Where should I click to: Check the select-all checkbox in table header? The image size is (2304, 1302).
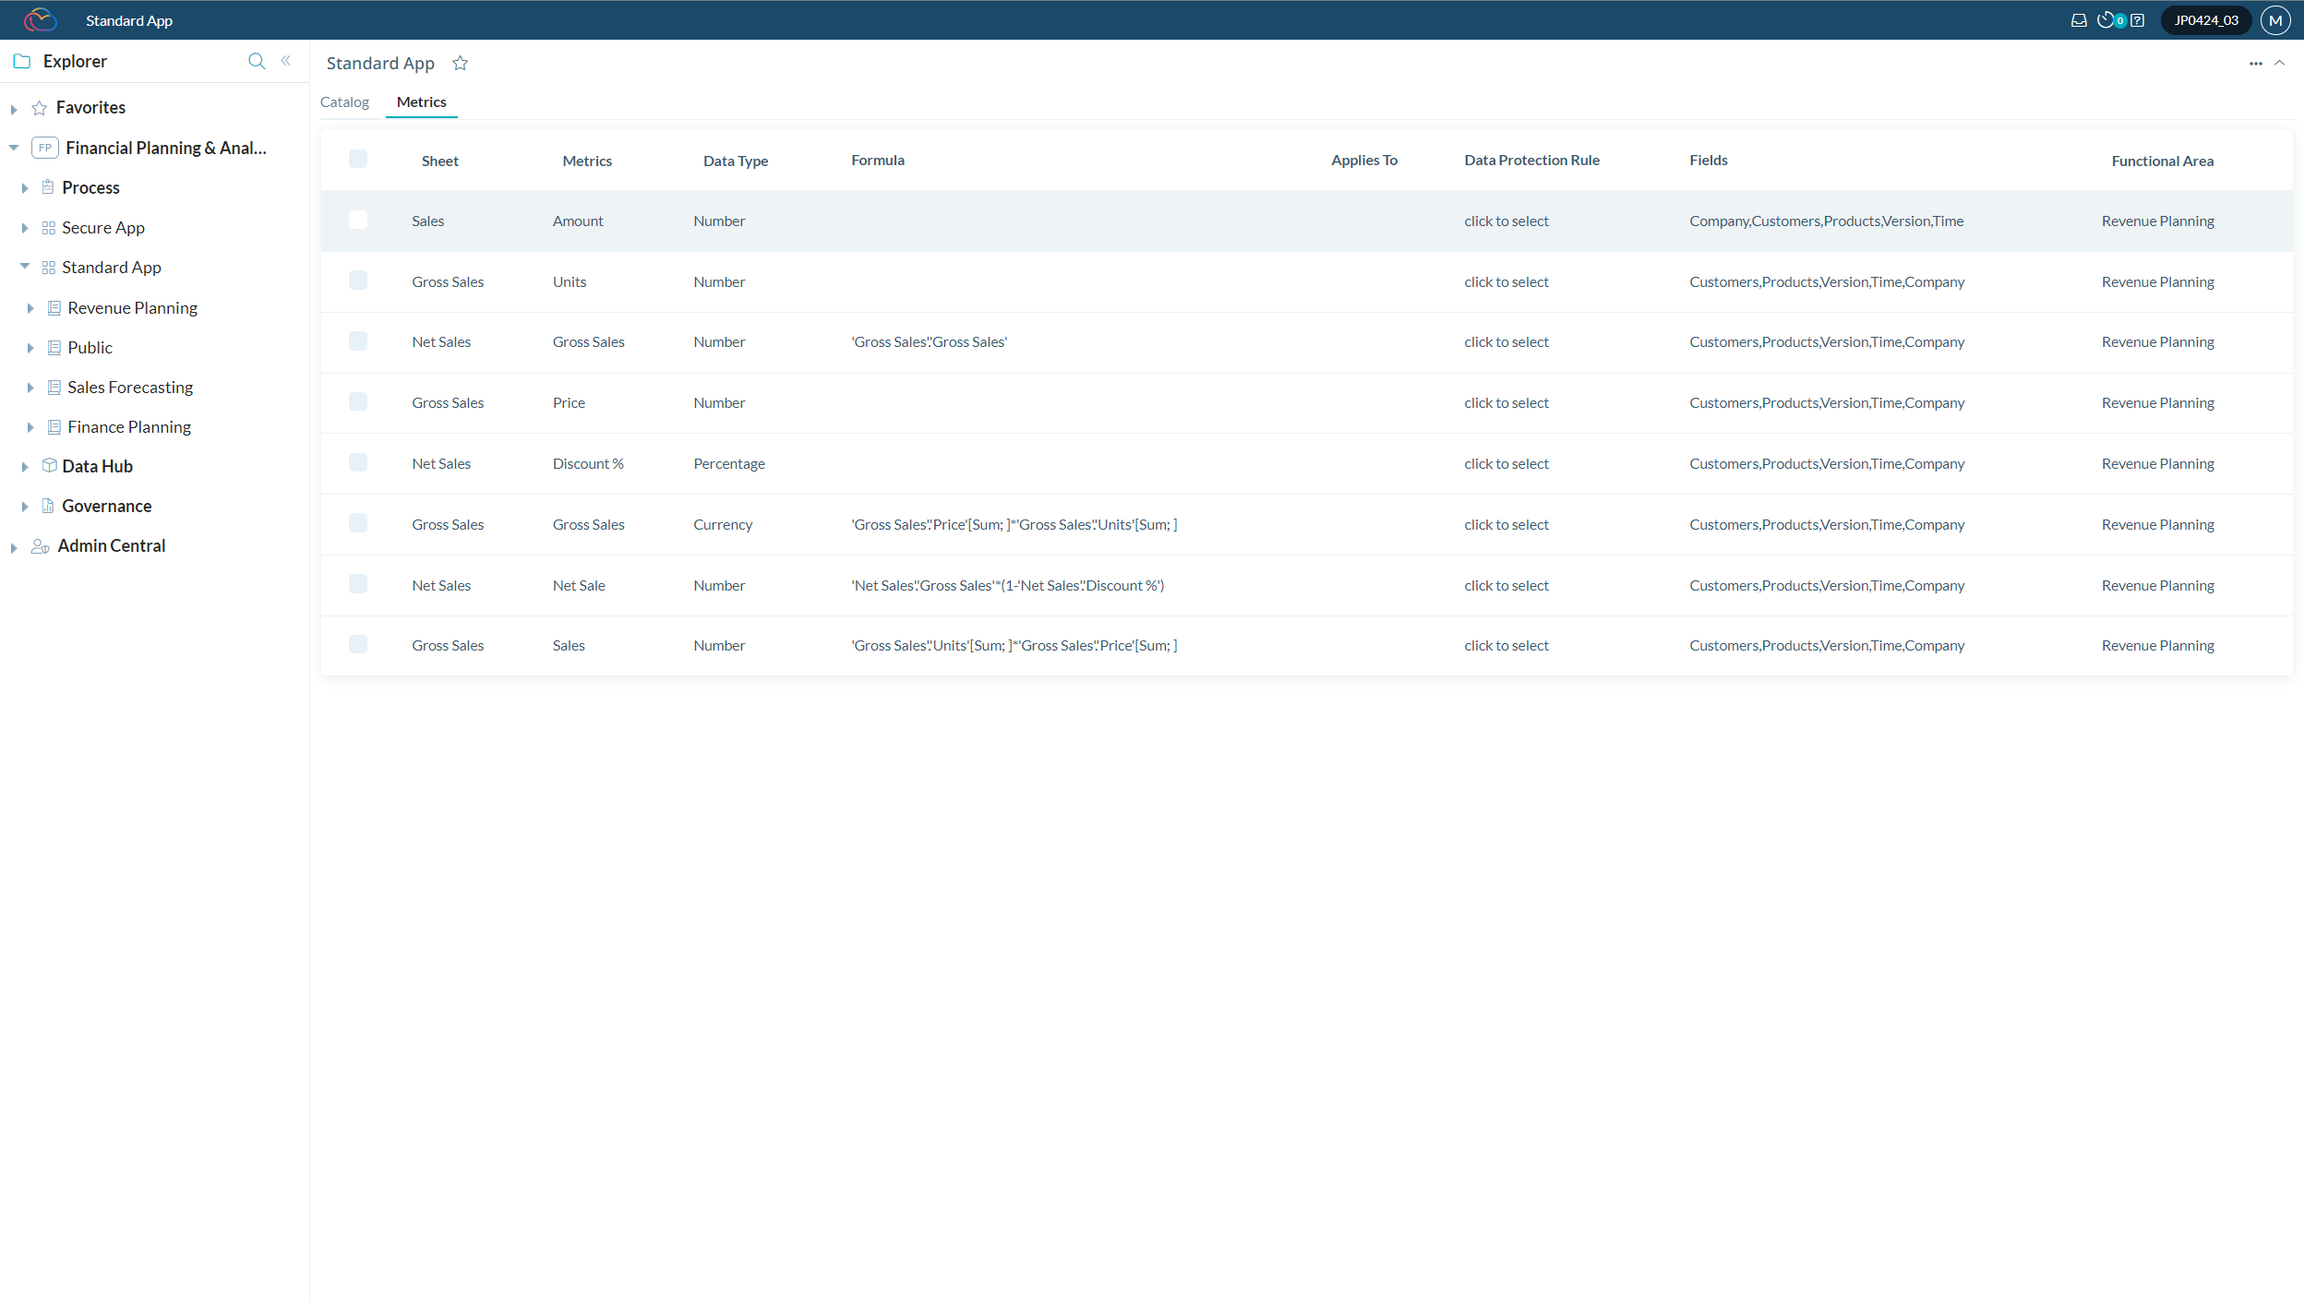(358, 158)
